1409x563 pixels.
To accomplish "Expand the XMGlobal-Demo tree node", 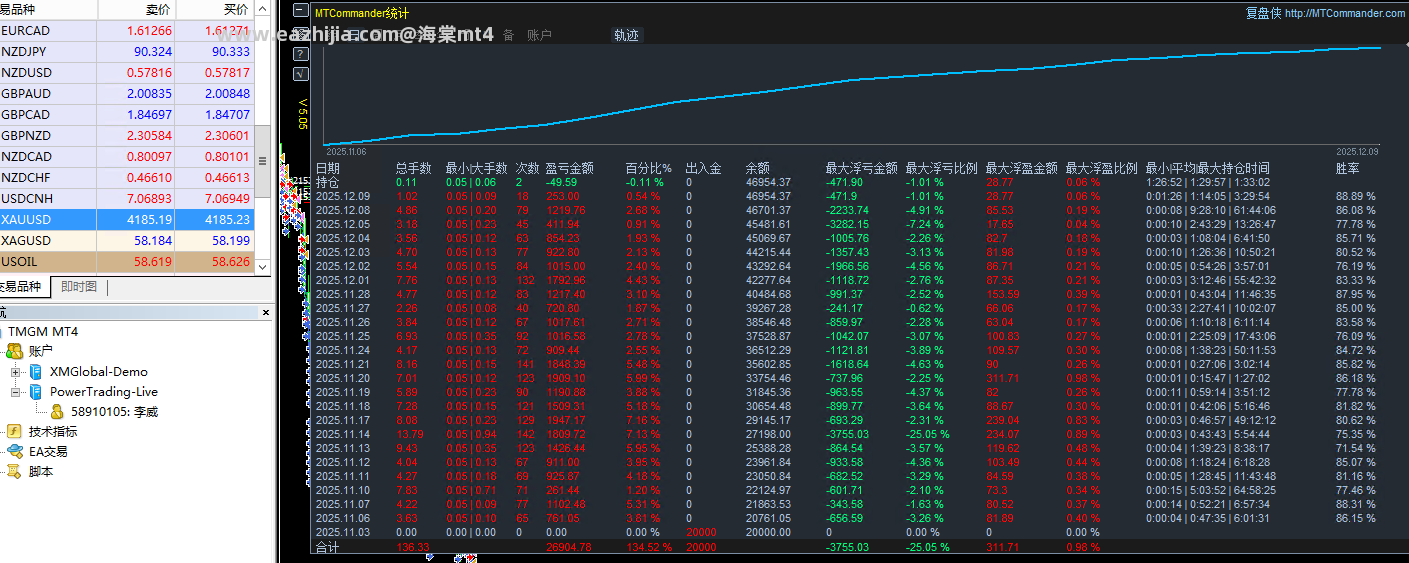I will [15, 372].
